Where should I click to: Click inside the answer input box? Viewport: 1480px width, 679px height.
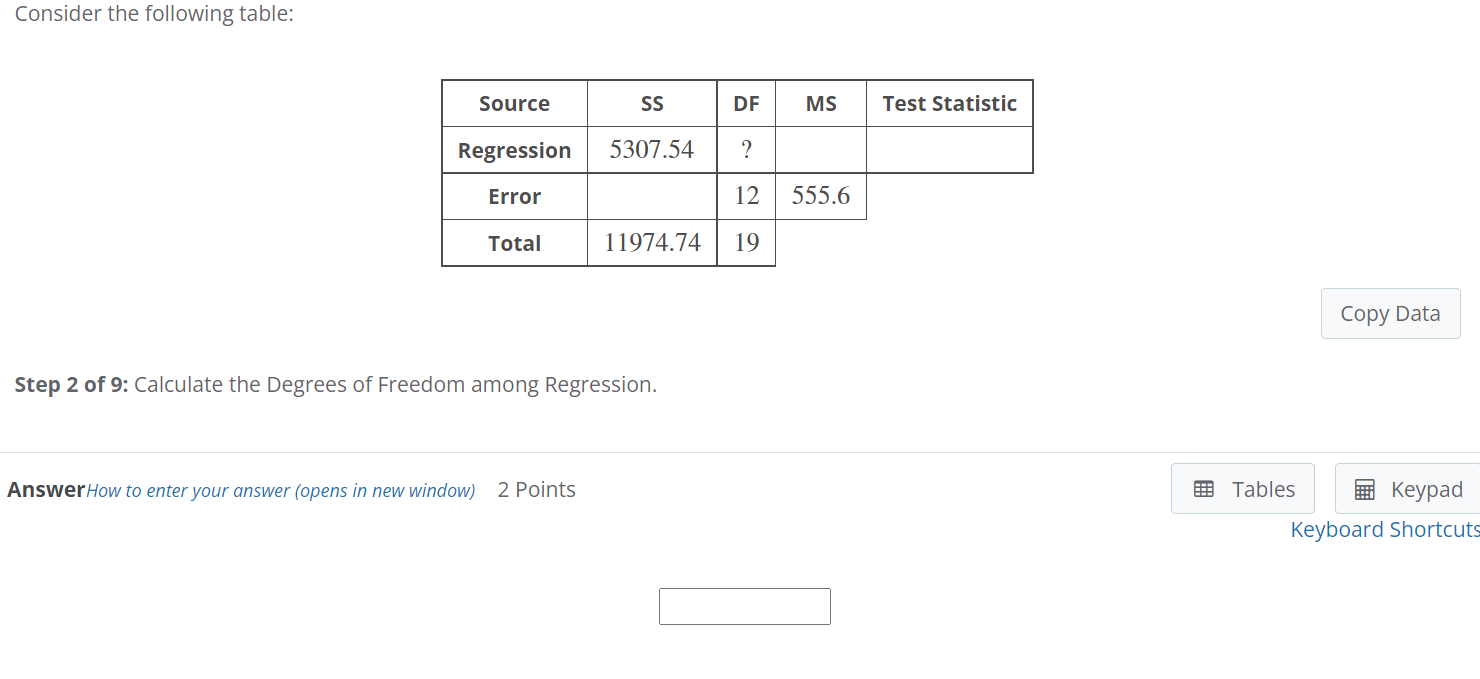(x=744, y=606)
